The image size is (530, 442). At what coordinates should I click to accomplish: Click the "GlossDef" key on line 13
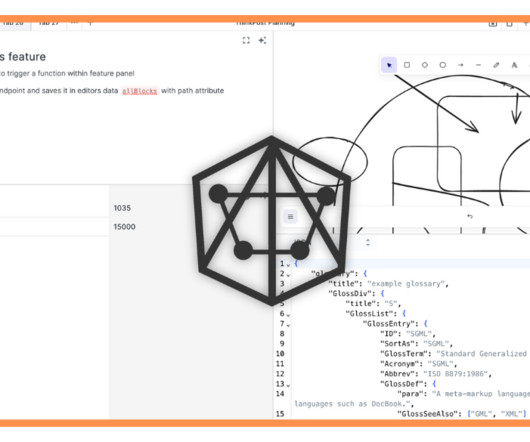click(x=403, y=384)
